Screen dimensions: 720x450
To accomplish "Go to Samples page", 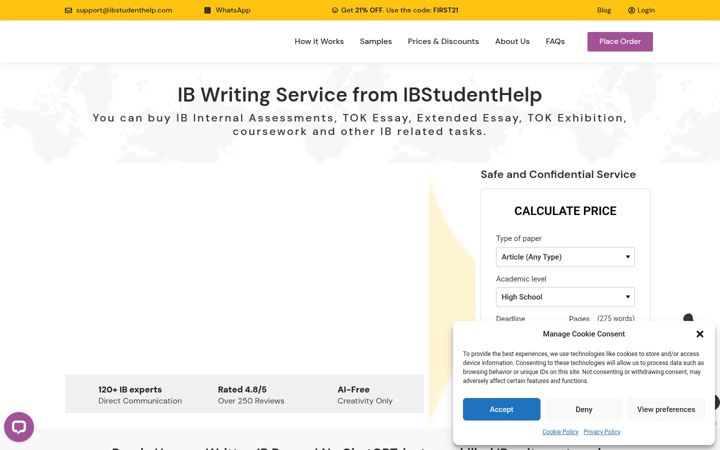I will tap(376, 41).
